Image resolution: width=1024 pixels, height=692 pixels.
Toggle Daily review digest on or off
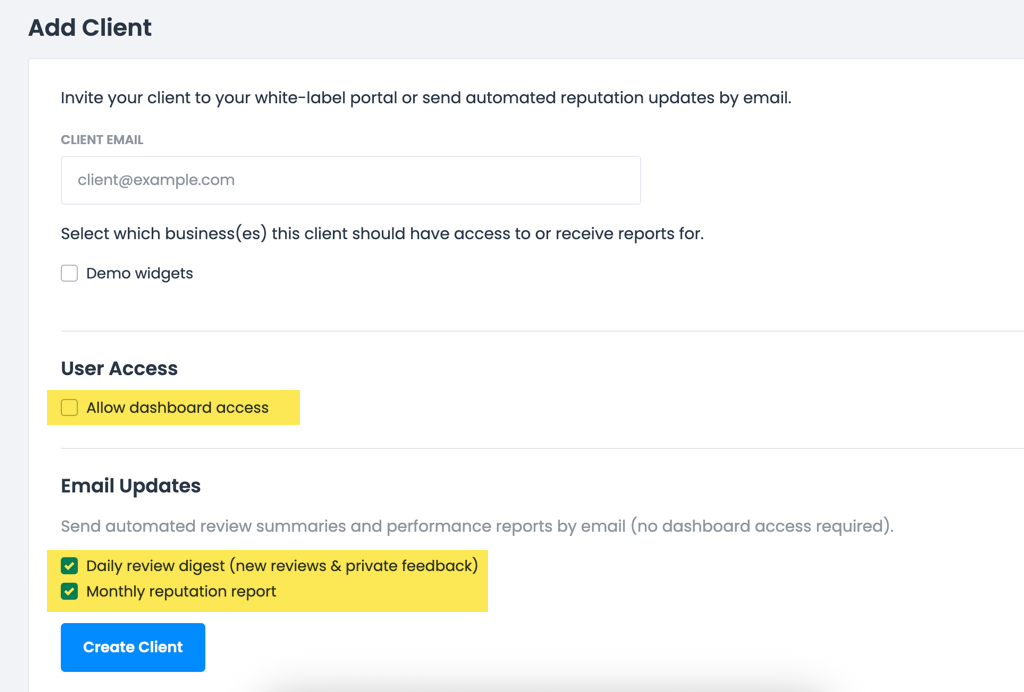tap(69, 565)
